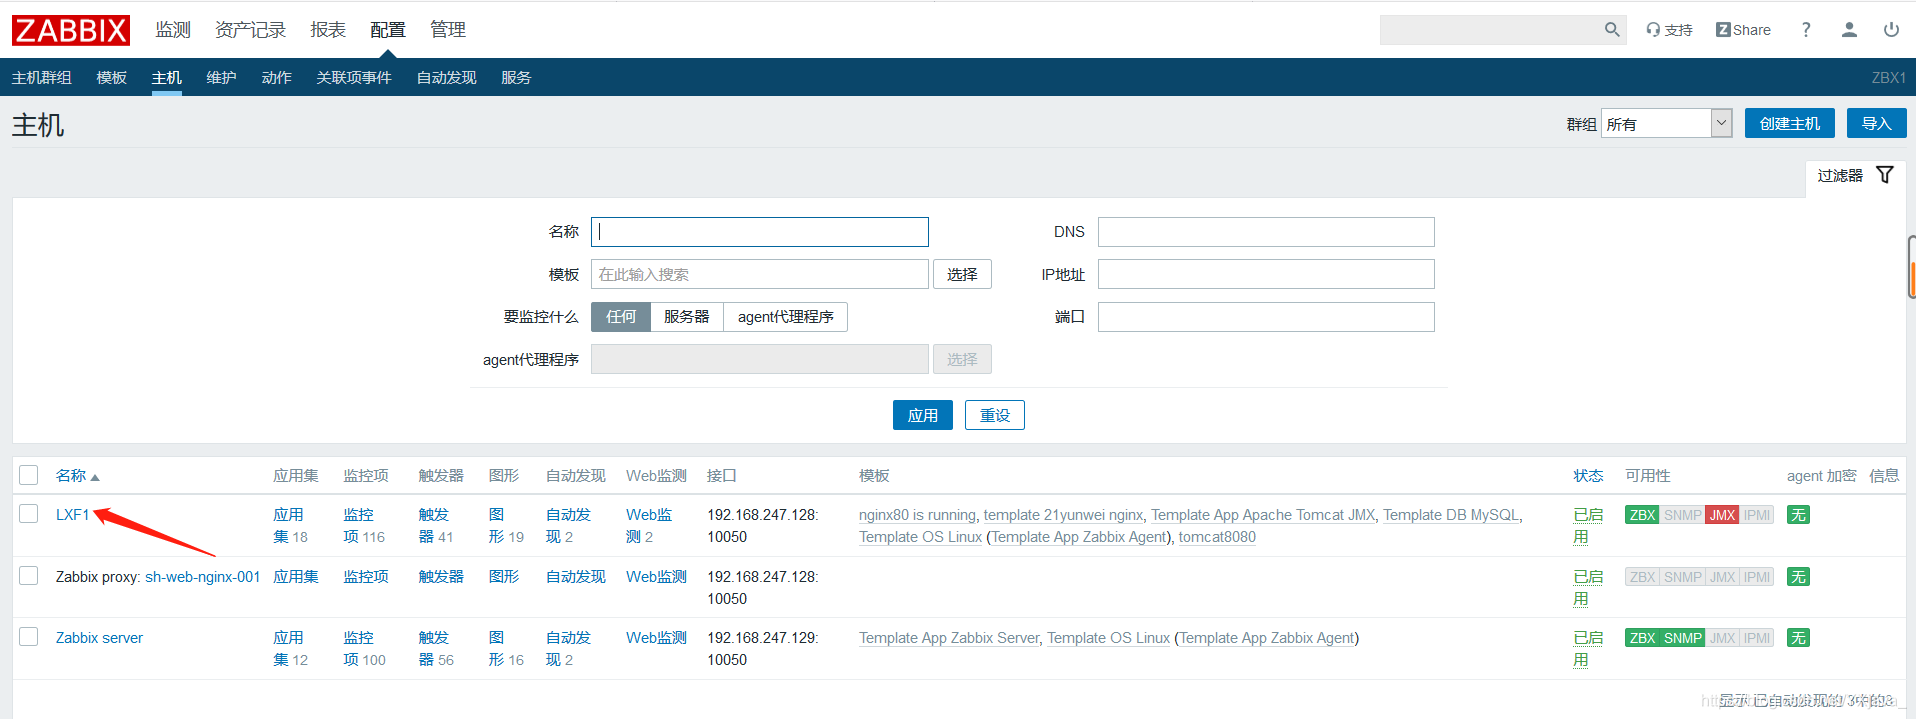Open help question mark icon

coord(1806,30)
